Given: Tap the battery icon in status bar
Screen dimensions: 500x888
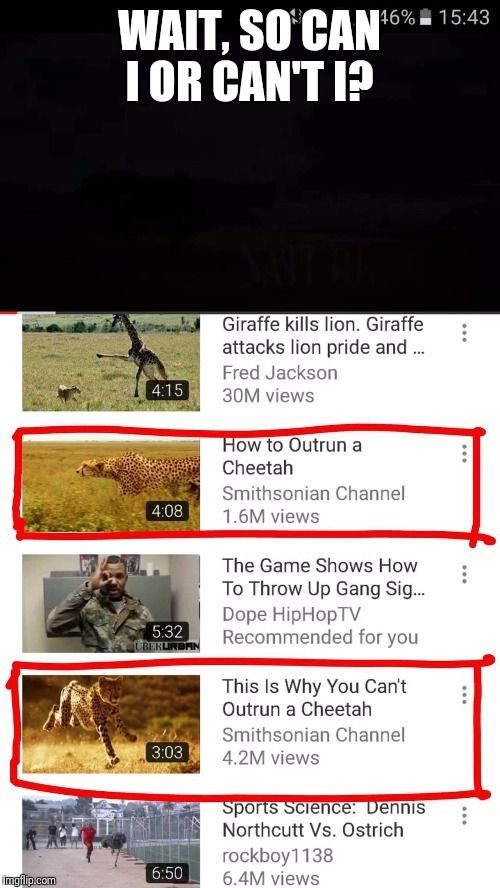Looking at the screenshot, I should (425, 18).
